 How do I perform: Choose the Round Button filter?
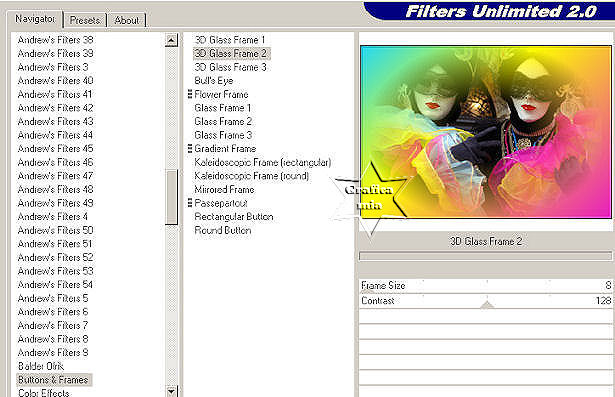223,230
